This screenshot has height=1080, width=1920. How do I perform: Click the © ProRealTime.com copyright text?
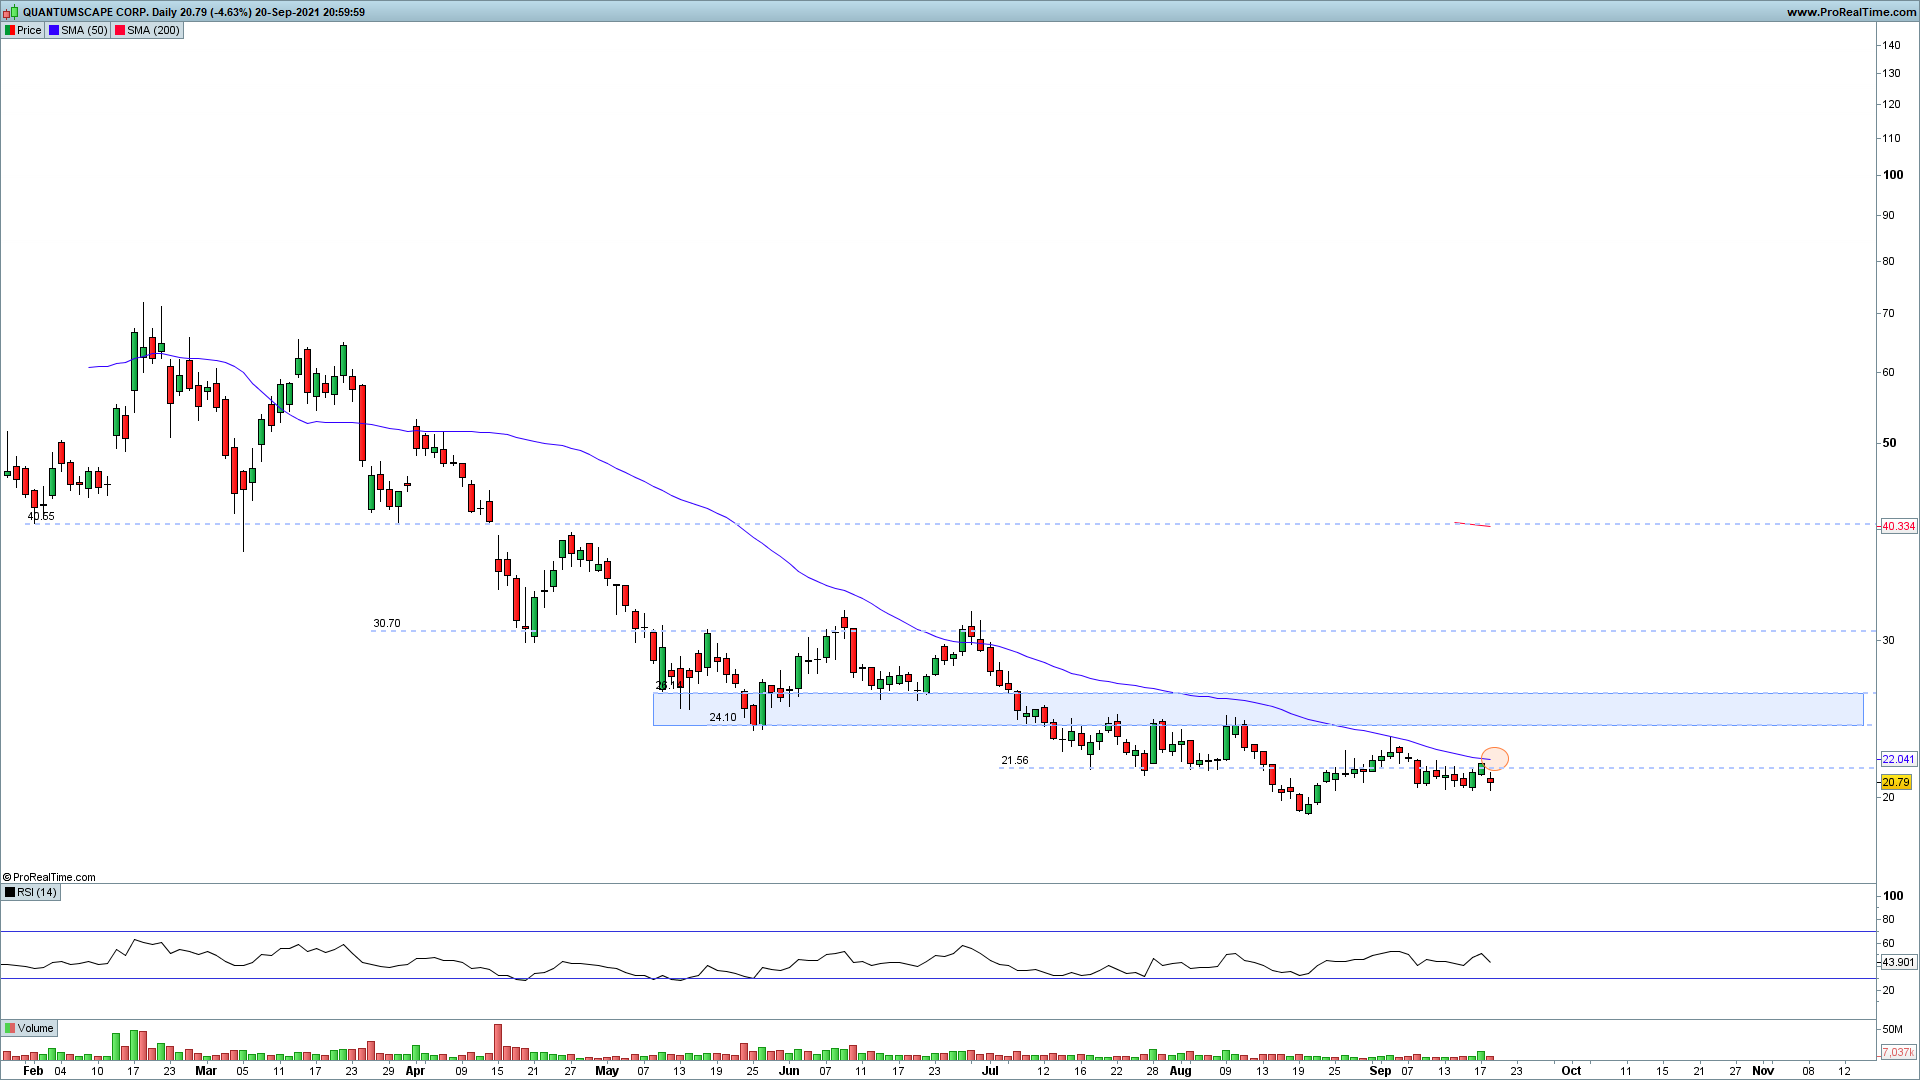[50, 877]
